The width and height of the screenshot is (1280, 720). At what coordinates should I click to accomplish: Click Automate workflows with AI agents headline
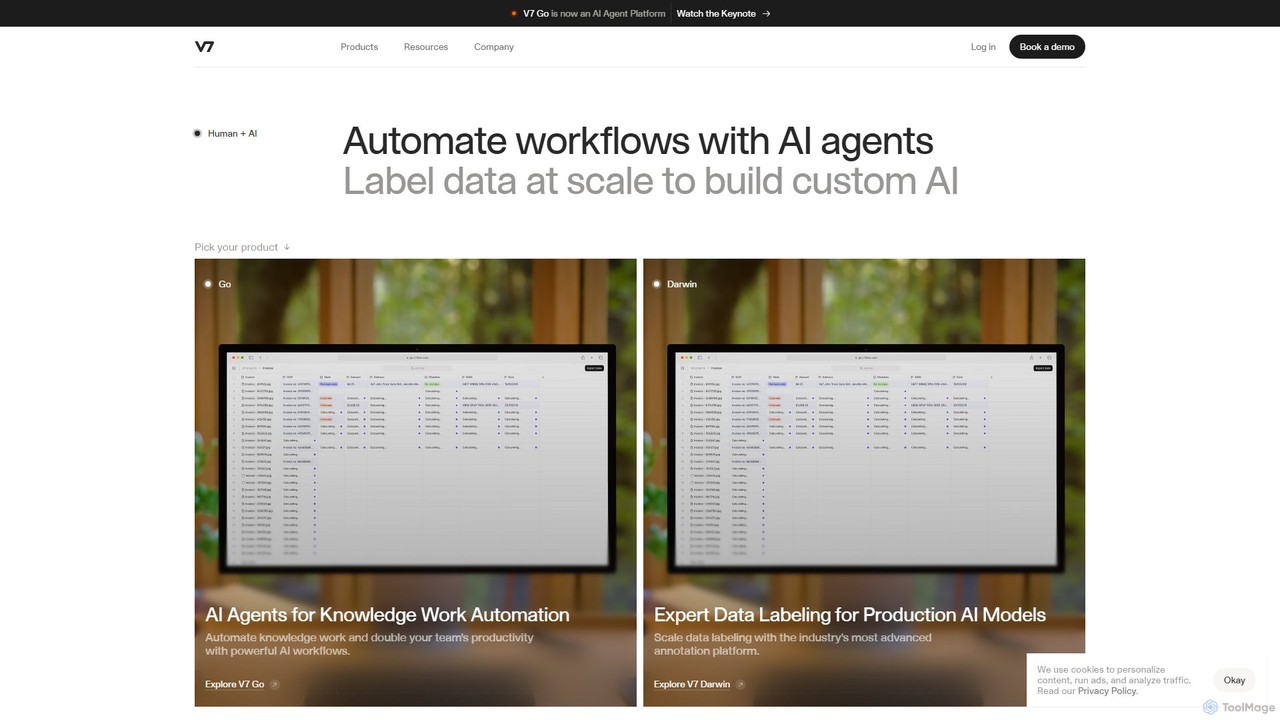(638, 141)
